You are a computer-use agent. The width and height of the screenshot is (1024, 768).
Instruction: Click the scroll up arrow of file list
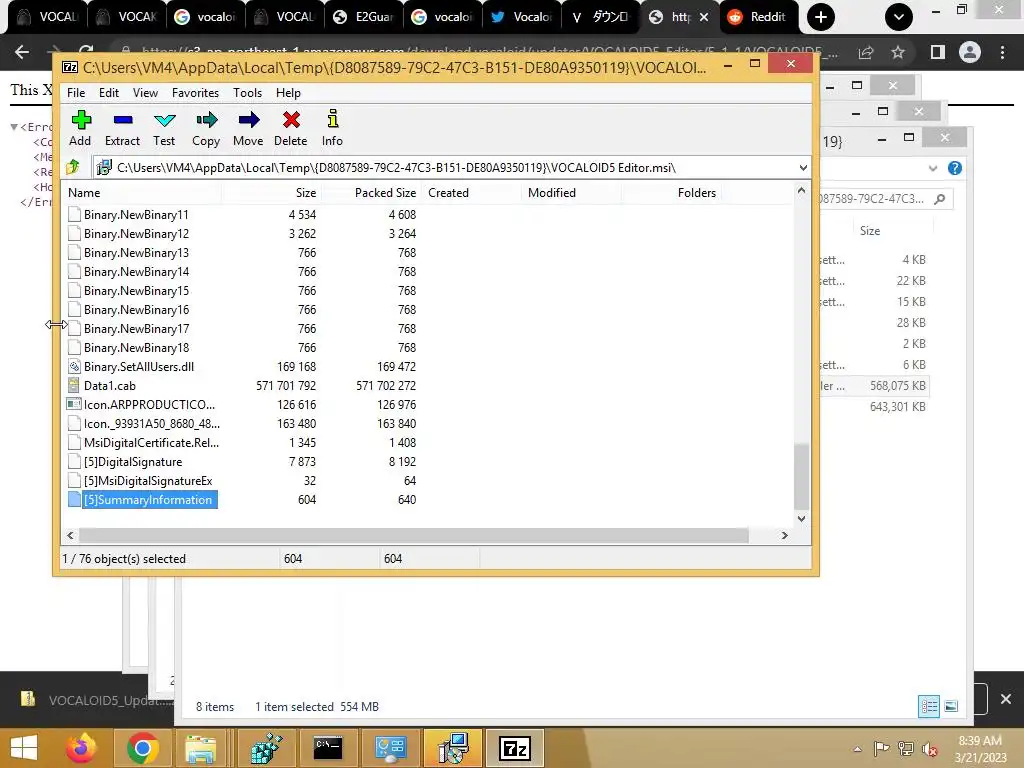click(x=801, y=191)
